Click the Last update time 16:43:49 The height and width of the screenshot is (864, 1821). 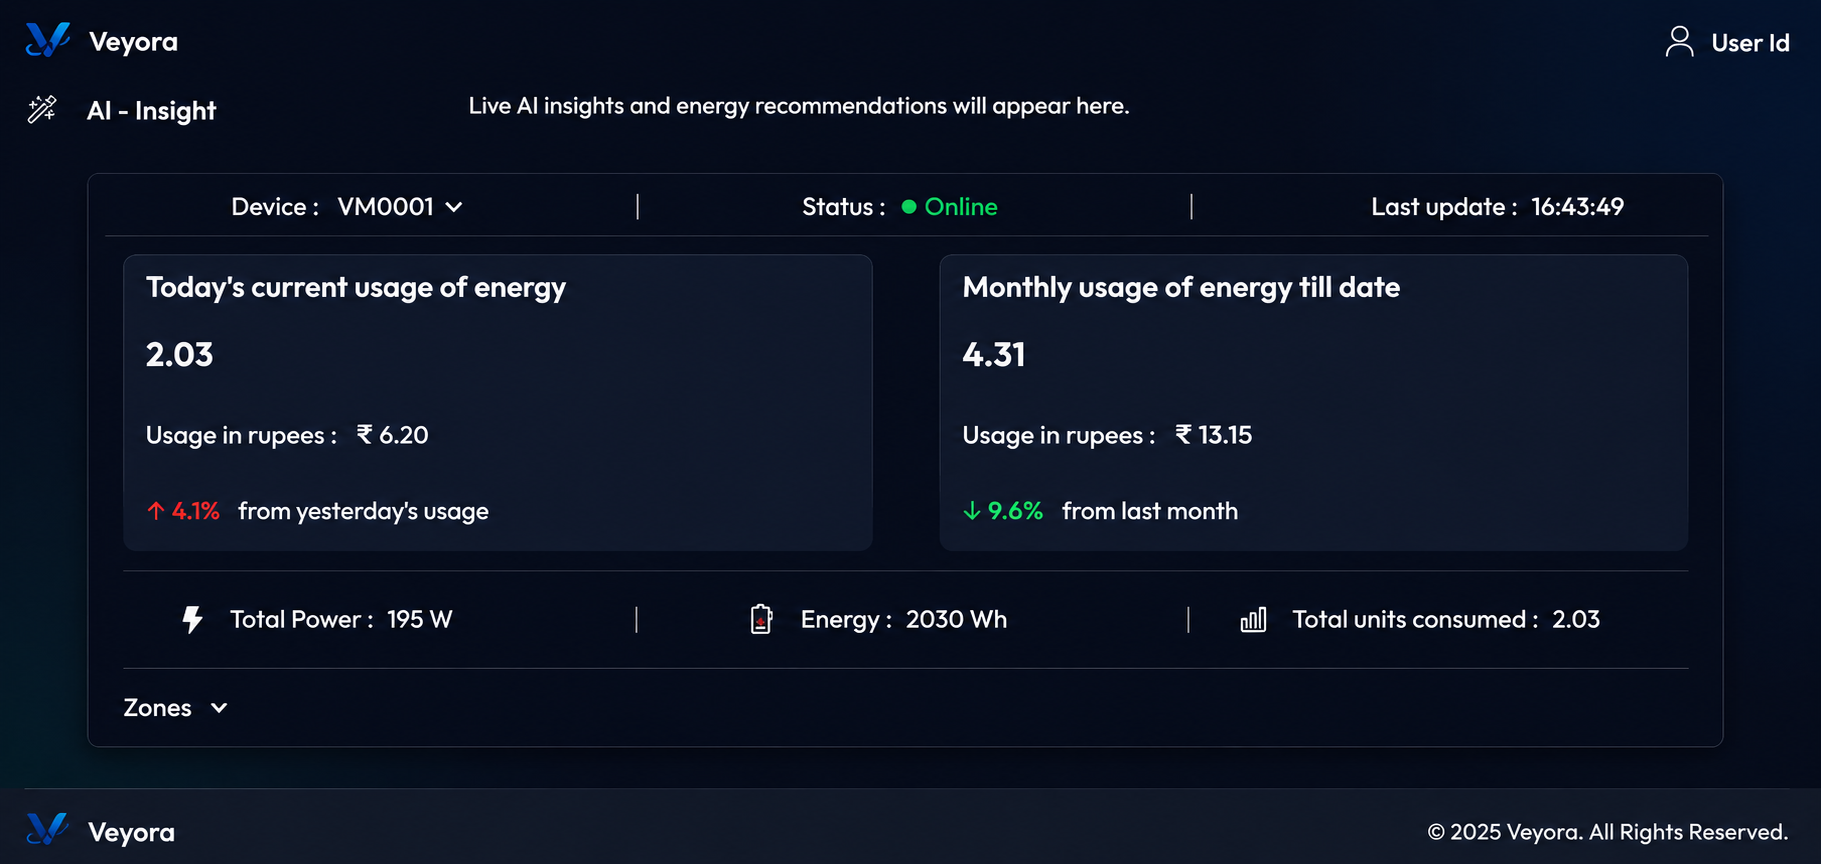(x=1577, y=207)
